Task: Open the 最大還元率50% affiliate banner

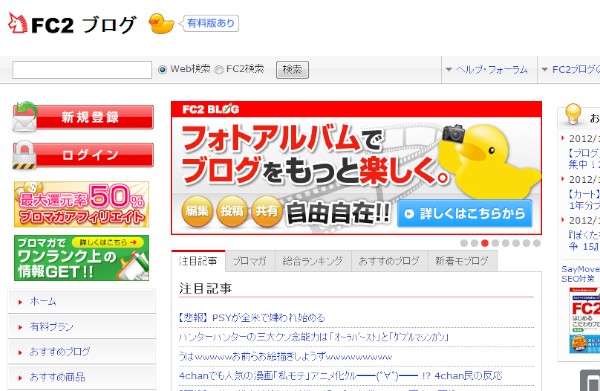Action: pyautogui.click(x=82, y=204)
